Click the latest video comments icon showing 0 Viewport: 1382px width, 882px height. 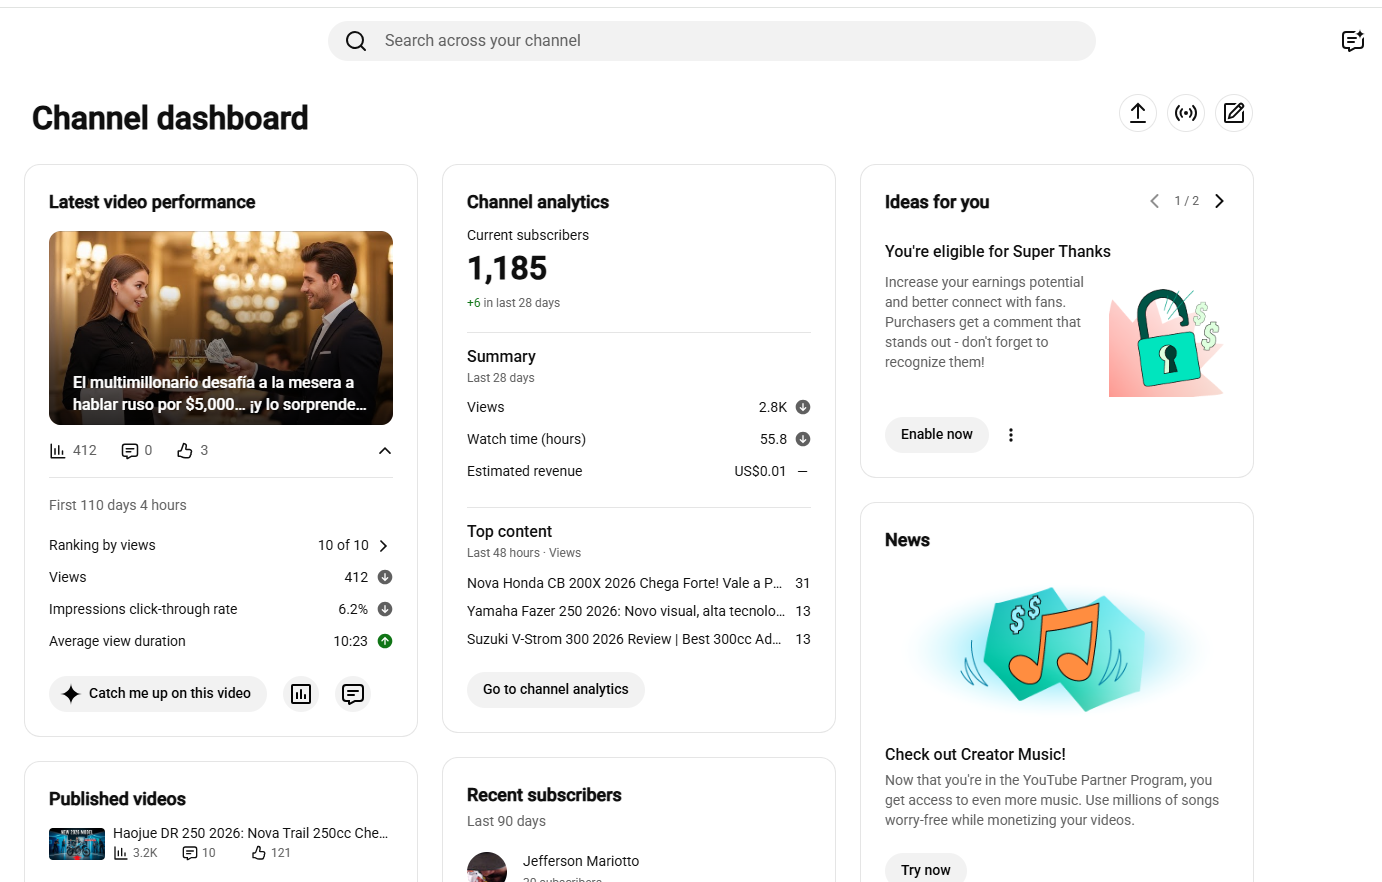[x=130, y=451]
